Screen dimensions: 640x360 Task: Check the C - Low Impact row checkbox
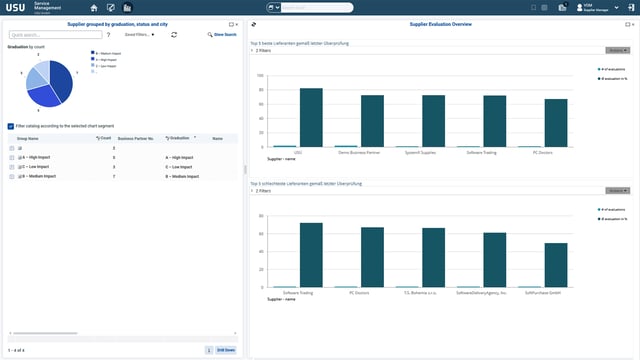pos(12,167)
